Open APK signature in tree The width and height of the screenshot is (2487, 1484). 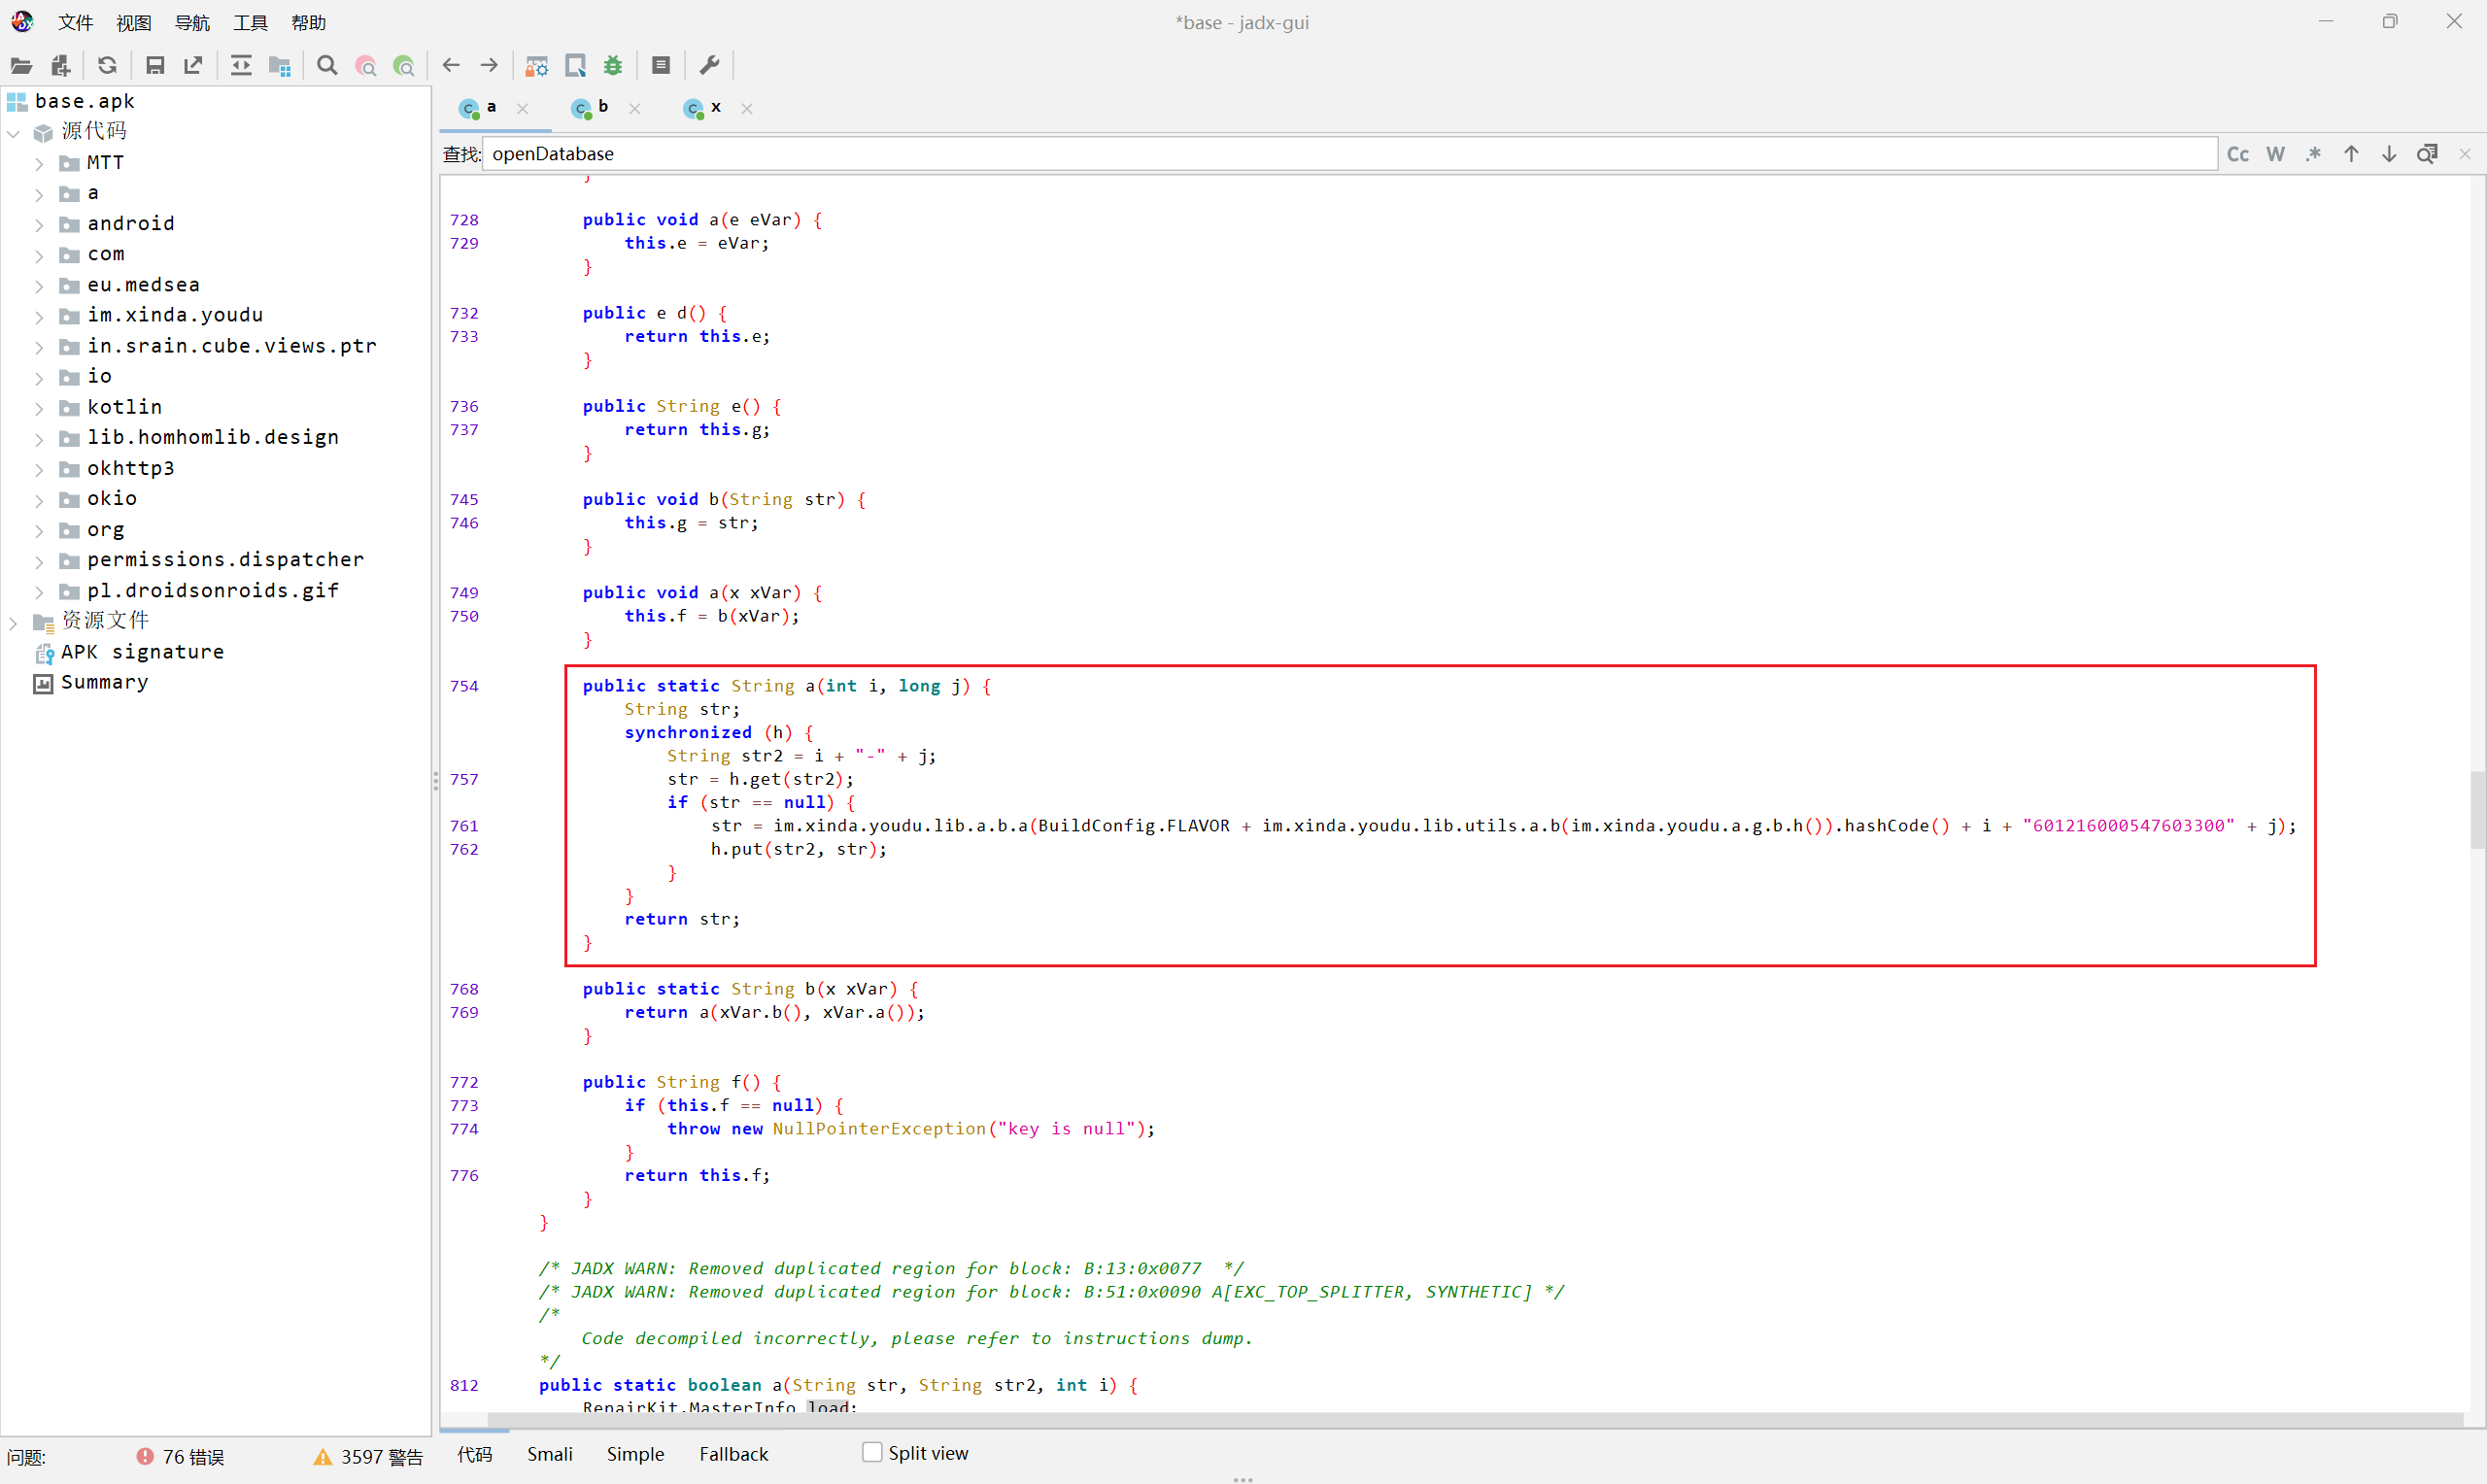[x=142, y=652]
